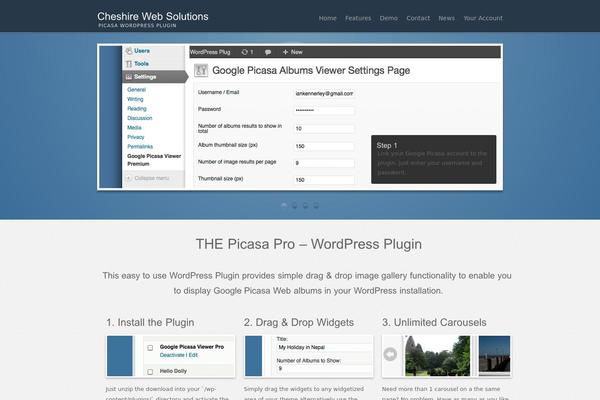Viewport: 600px width, 400px height.
Task: Click the '1. Install the Plugin' heading
Action: (150, 323)
